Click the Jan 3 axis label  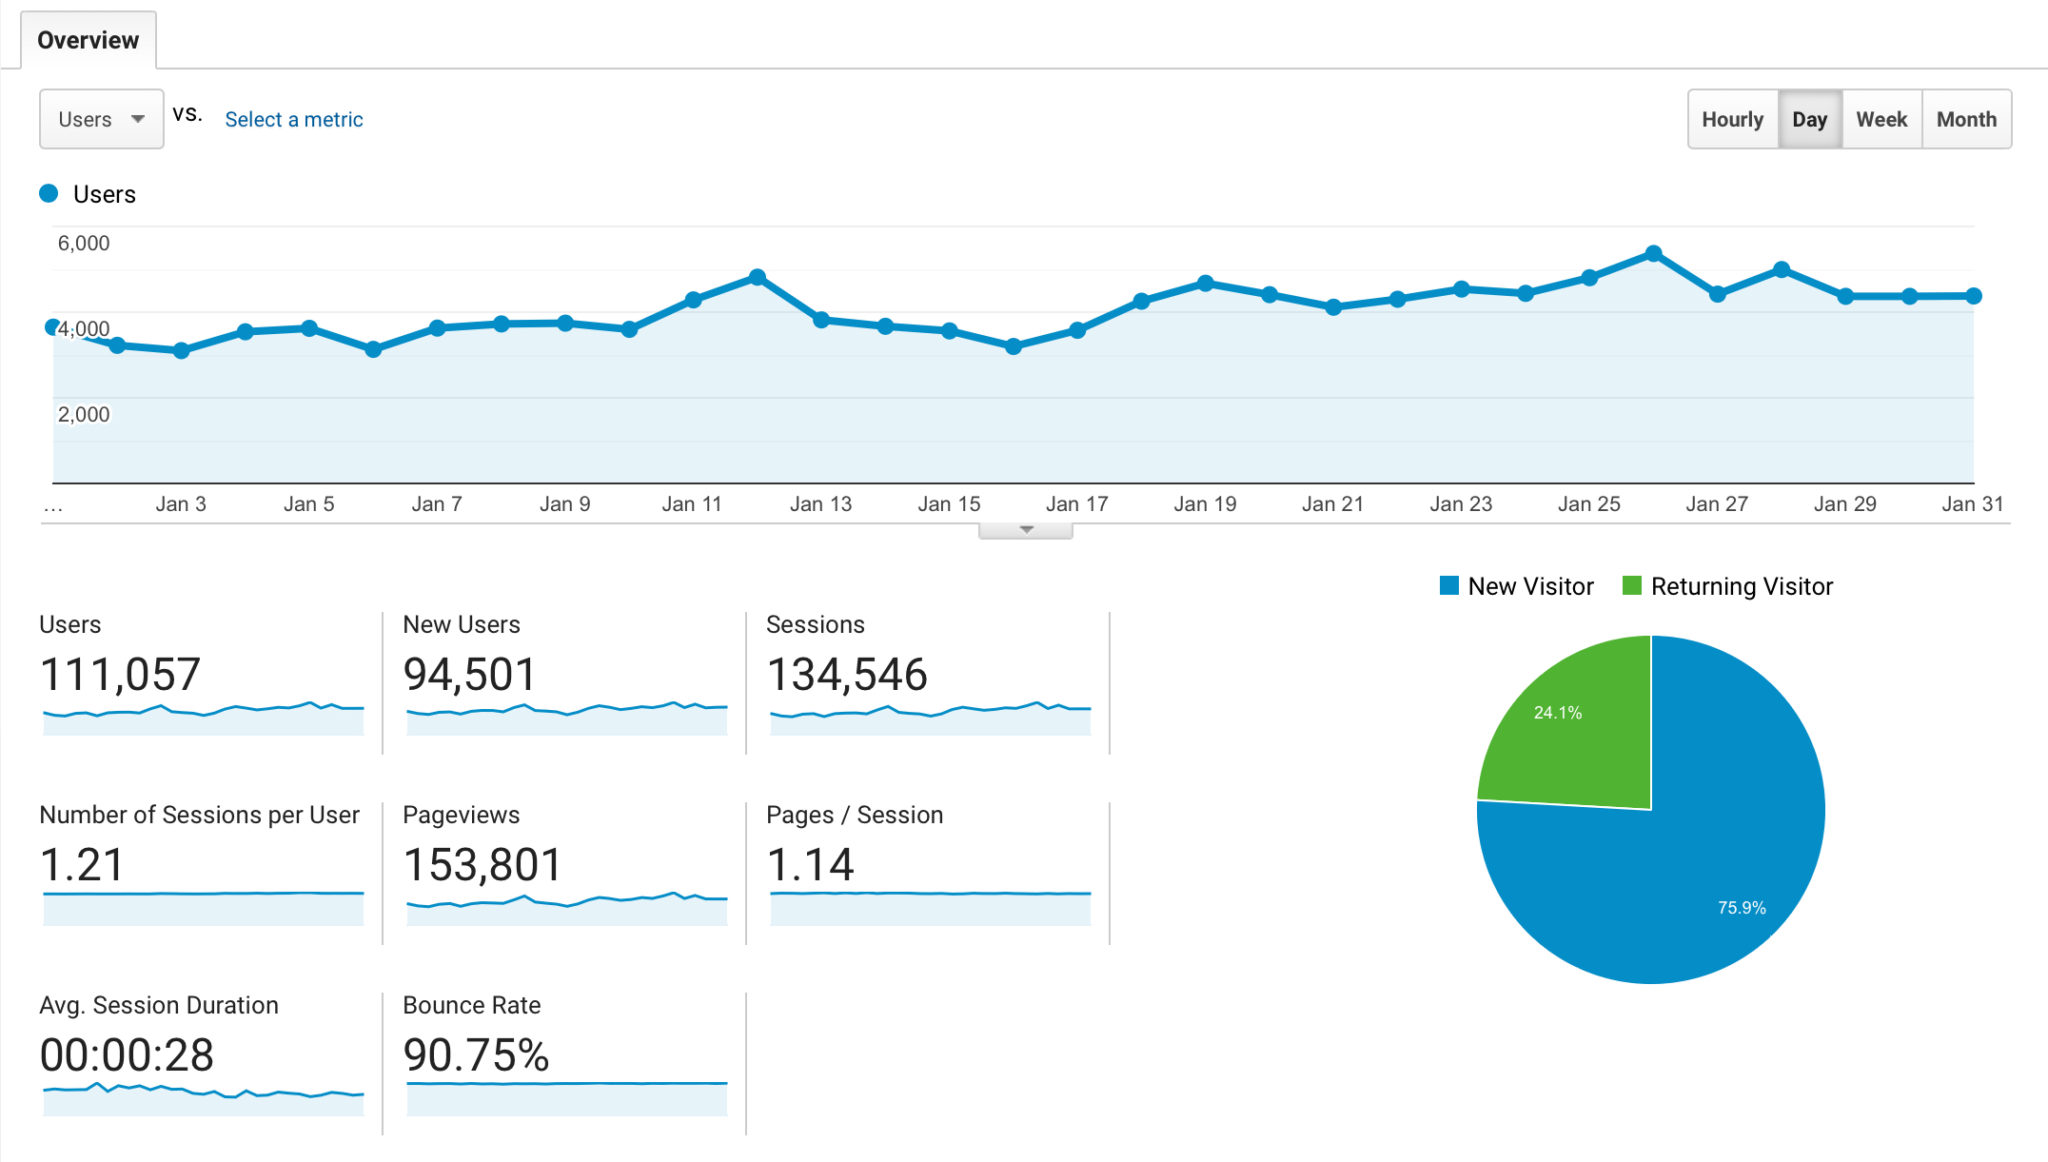(181, 504)
